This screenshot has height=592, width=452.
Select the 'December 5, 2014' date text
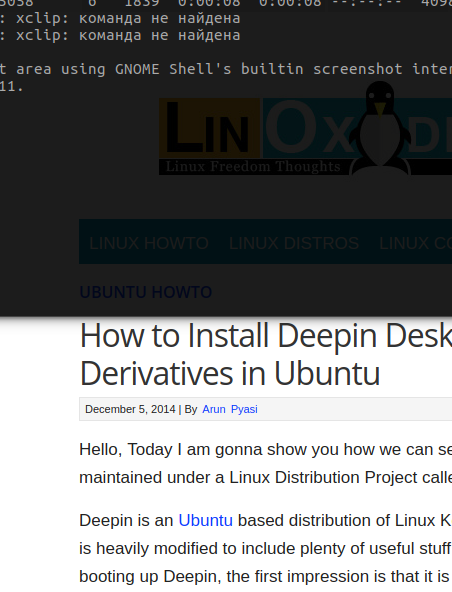(130, 409)
